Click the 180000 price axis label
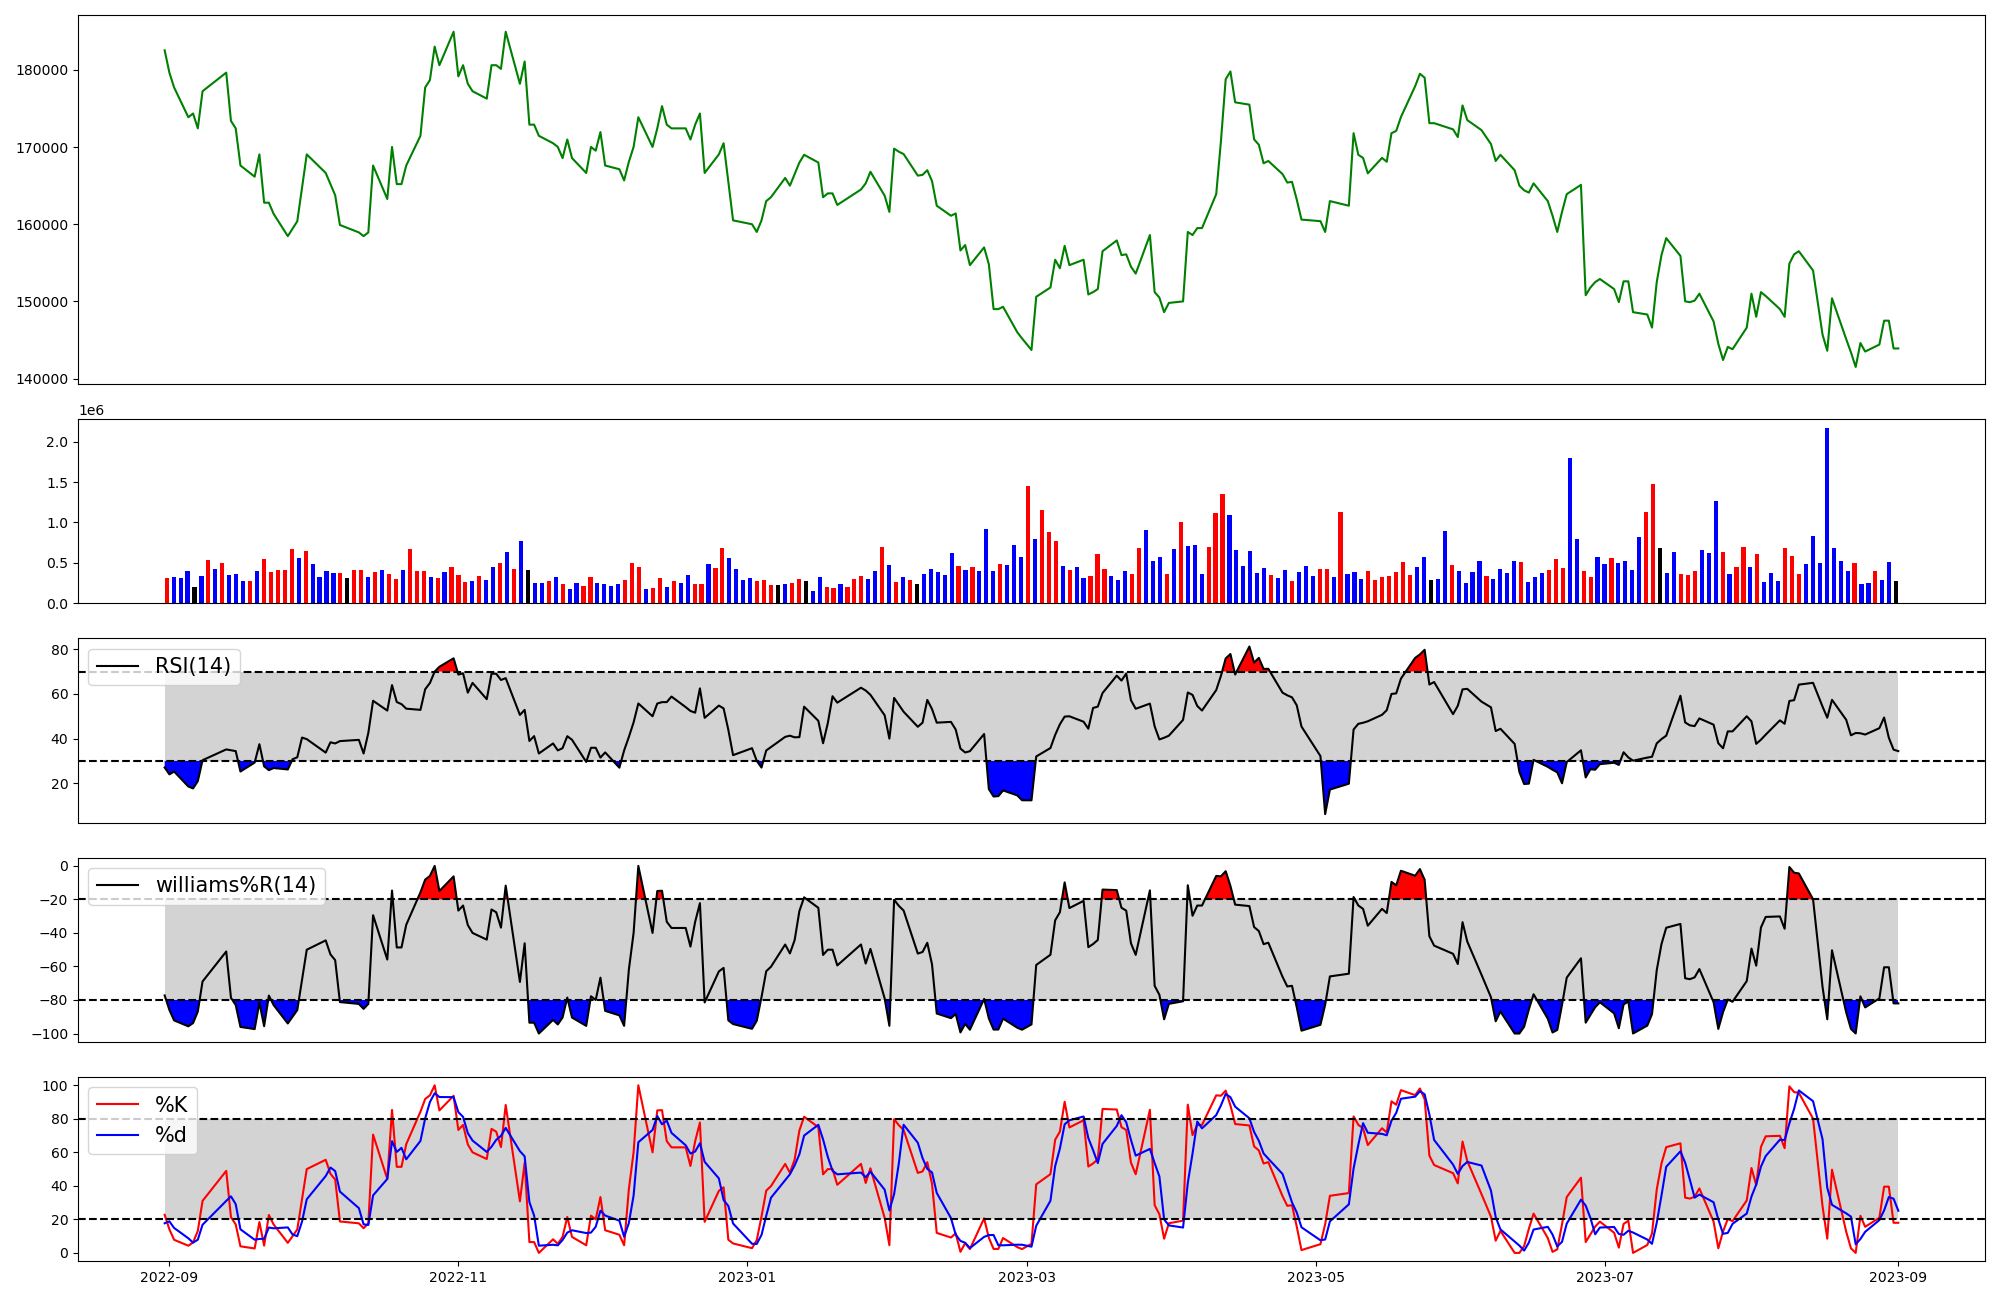The width and height of the screenshot is (2000, 1300). (42, 70)
